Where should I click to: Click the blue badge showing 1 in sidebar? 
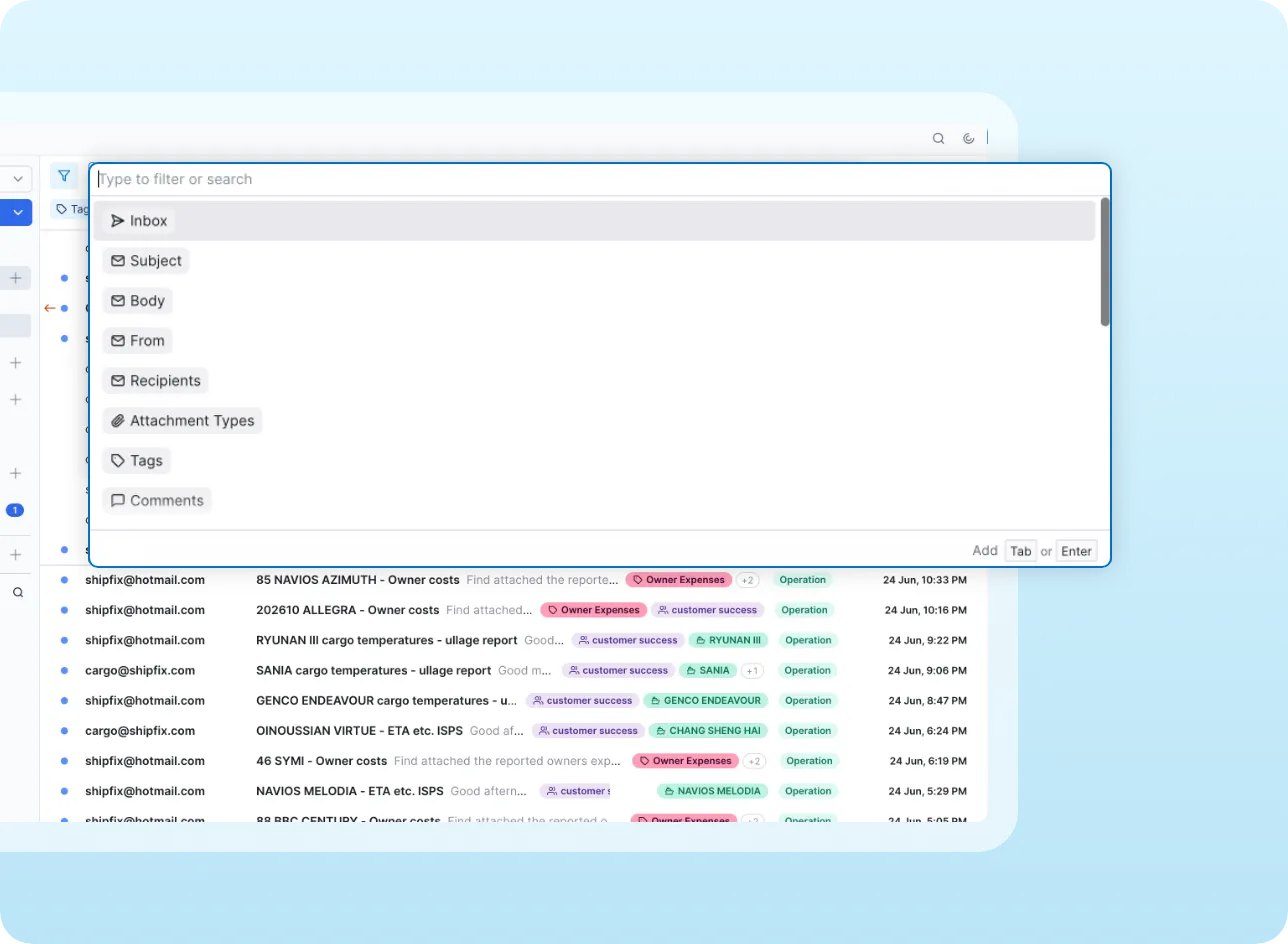[15, 510]
